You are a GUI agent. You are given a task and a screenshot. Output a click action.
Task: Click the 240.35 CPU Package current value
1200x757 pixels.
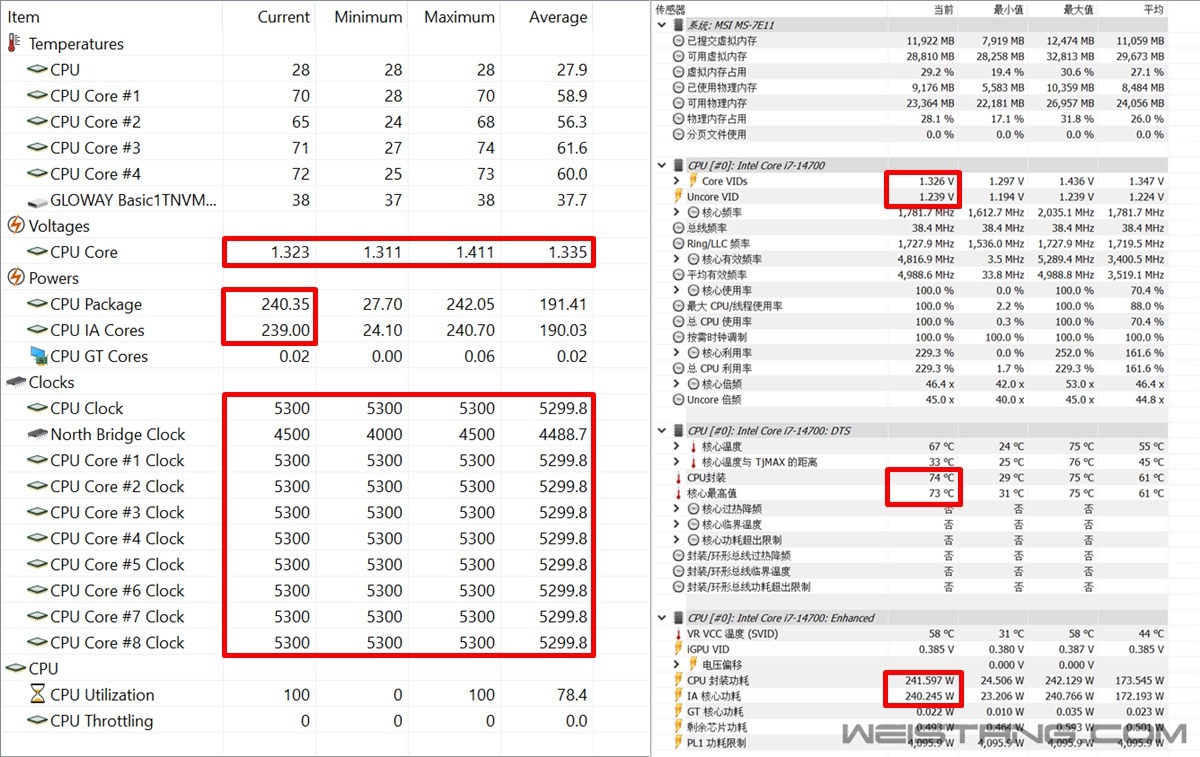pos(285,304)
